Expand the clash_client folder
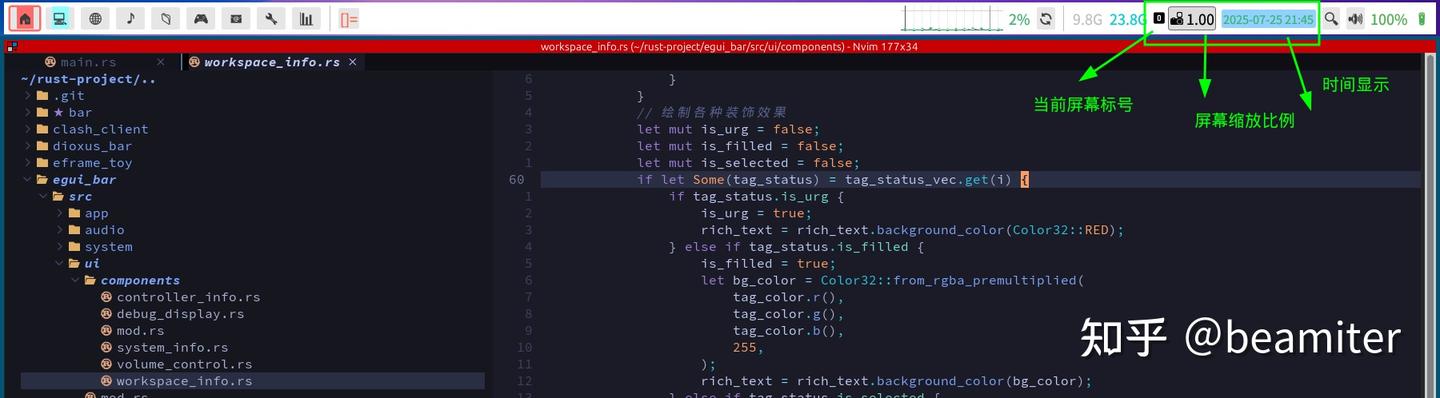The image size is (1440, 398). pyautogui.click(x=100, y=129)
